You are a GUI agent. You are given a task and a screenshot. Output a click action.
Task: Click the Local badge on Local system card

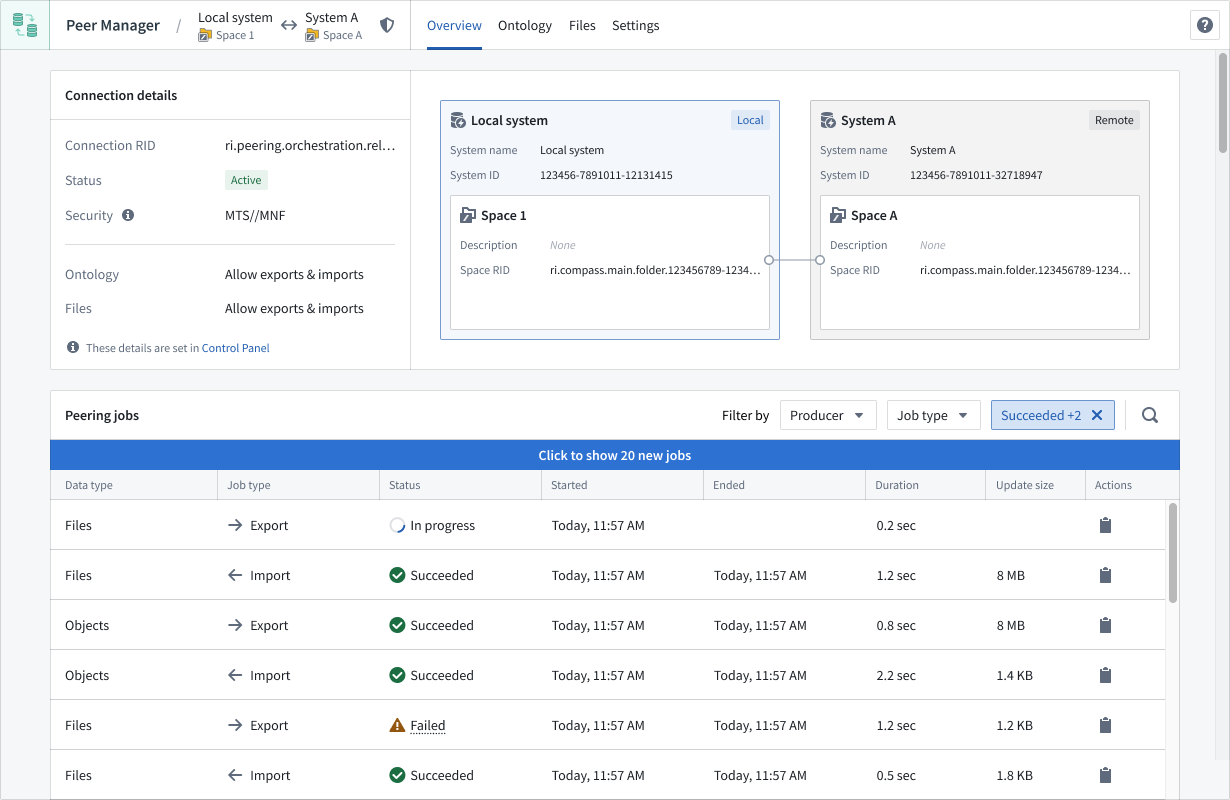tap(750, 119)
